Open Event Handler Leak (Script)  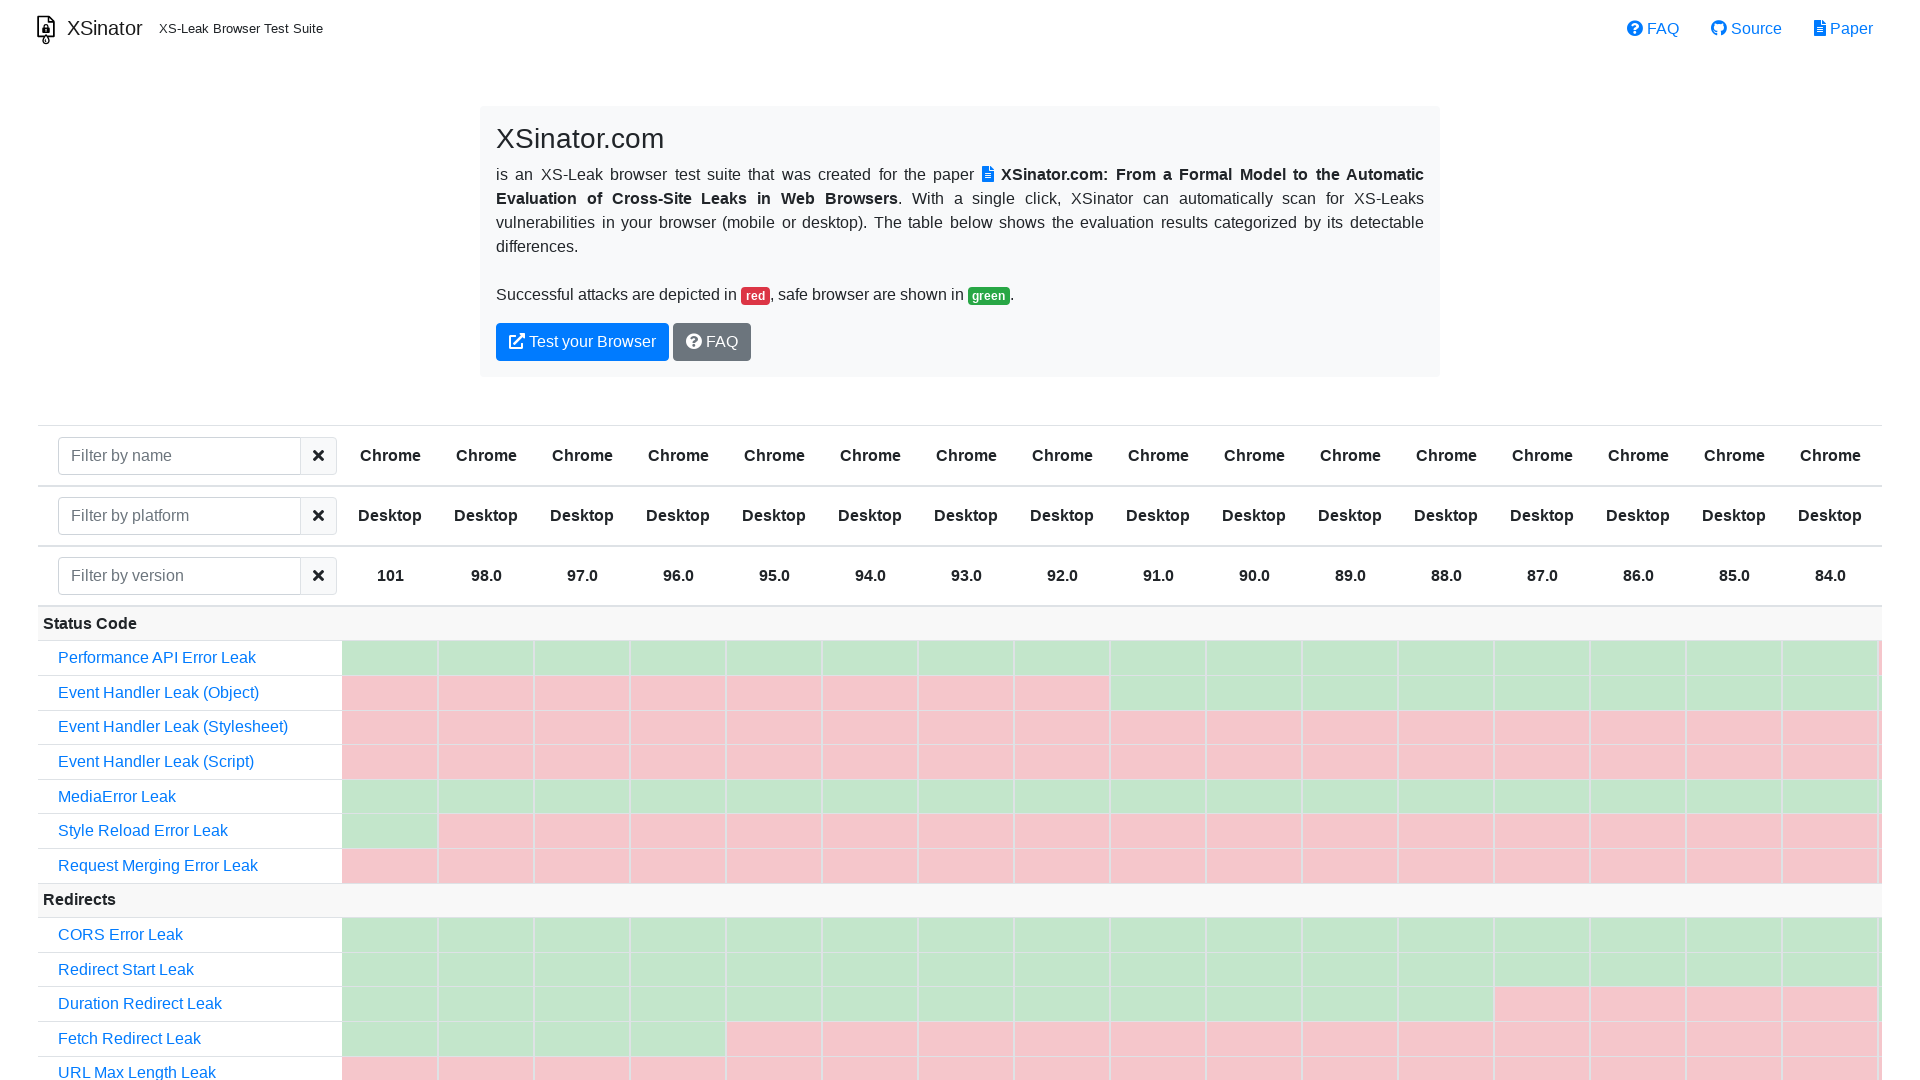(156, 762)
